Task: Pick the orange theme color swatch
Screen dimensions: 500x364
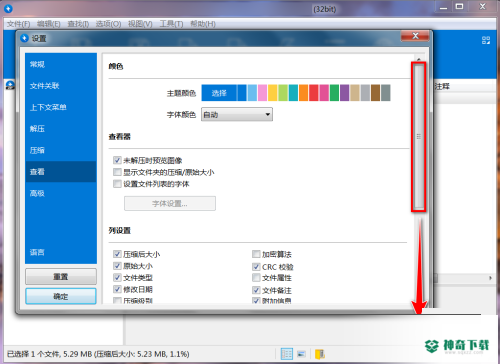Action: click(303, 93)
